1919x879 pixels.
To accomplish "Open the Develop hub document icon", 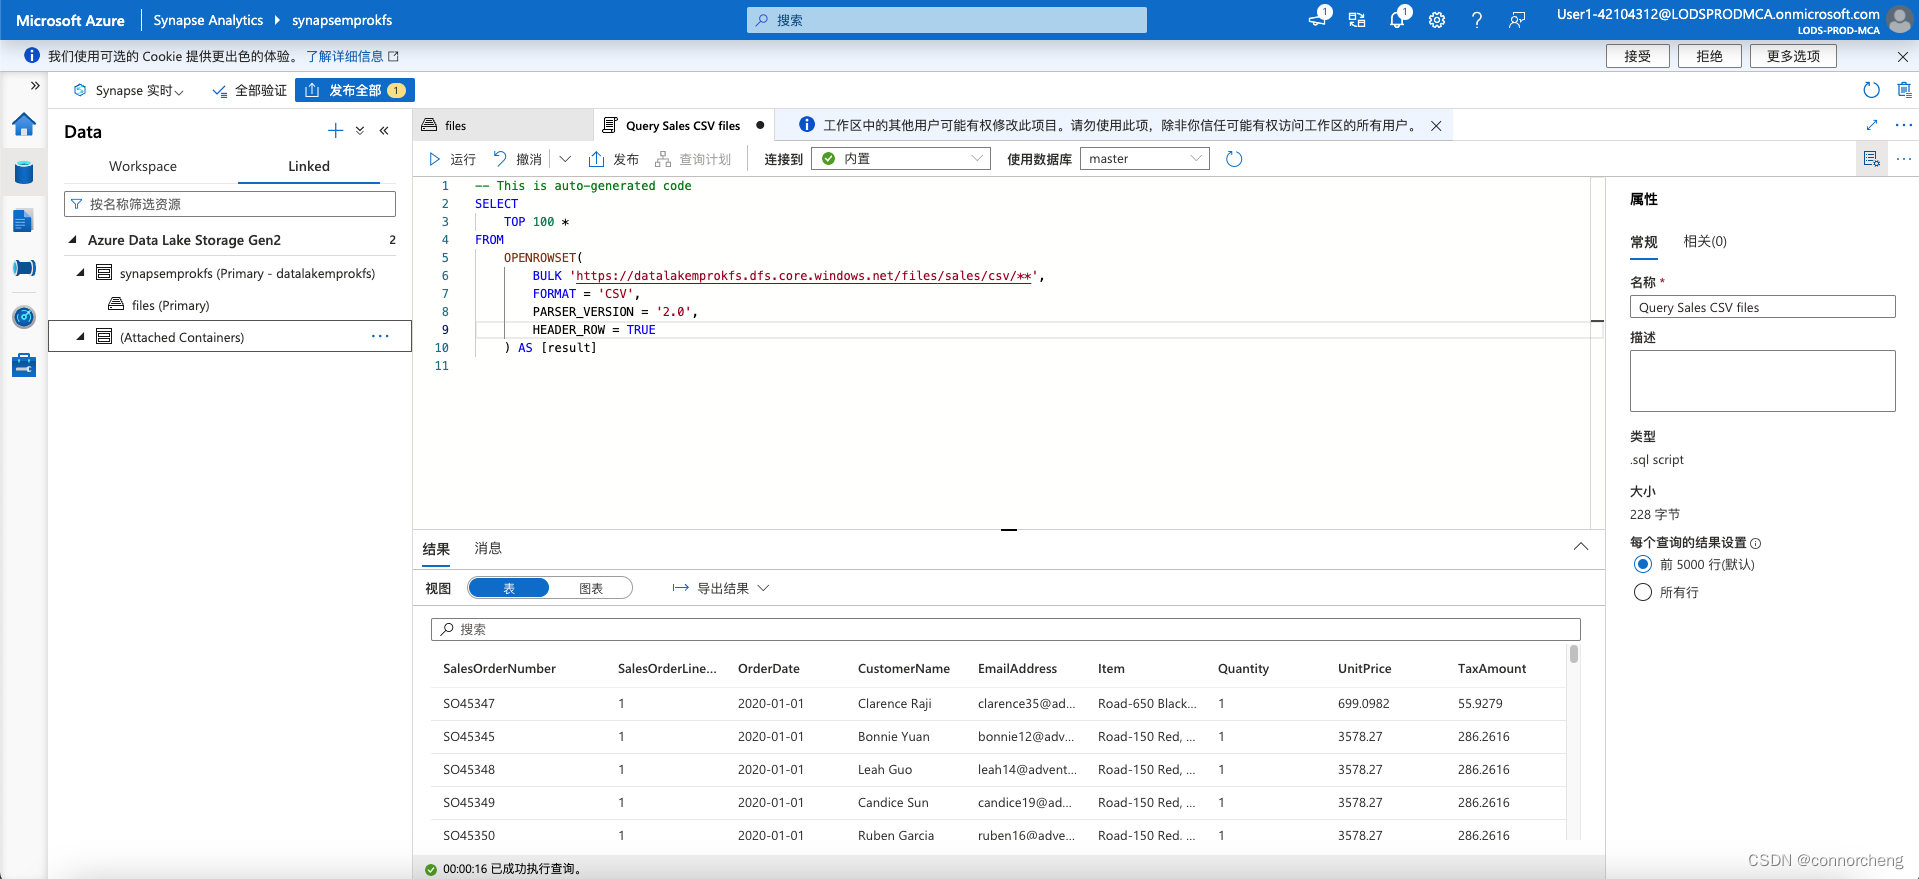I will (24, 221).
